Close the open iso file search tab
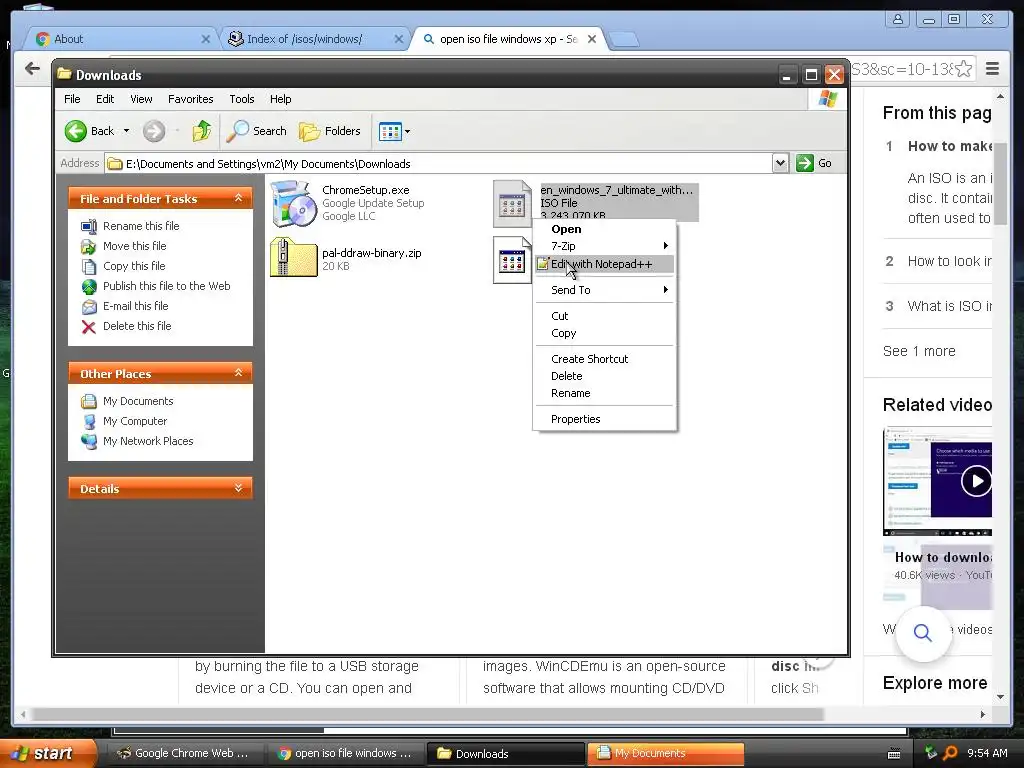This screenshot has width=1024, height=768. 592,39
